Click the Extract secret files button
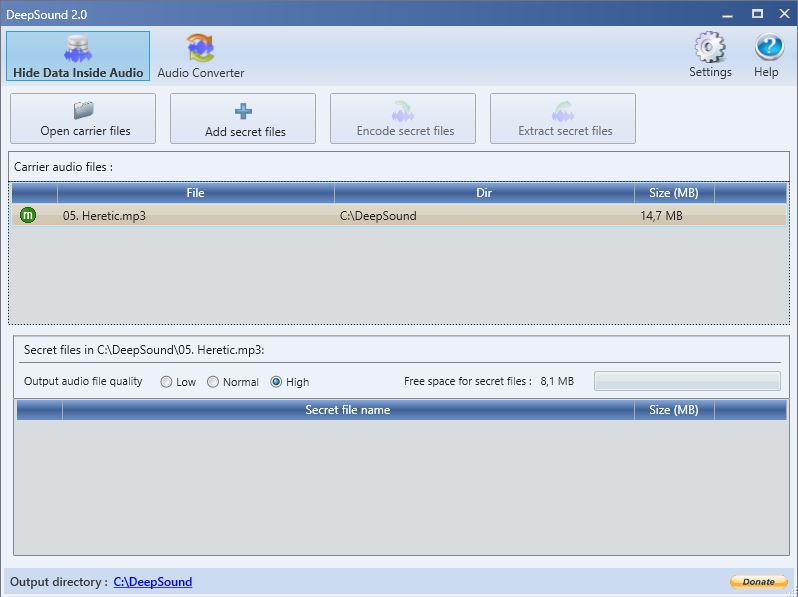The image size is (798, 597). pos(564,119)
